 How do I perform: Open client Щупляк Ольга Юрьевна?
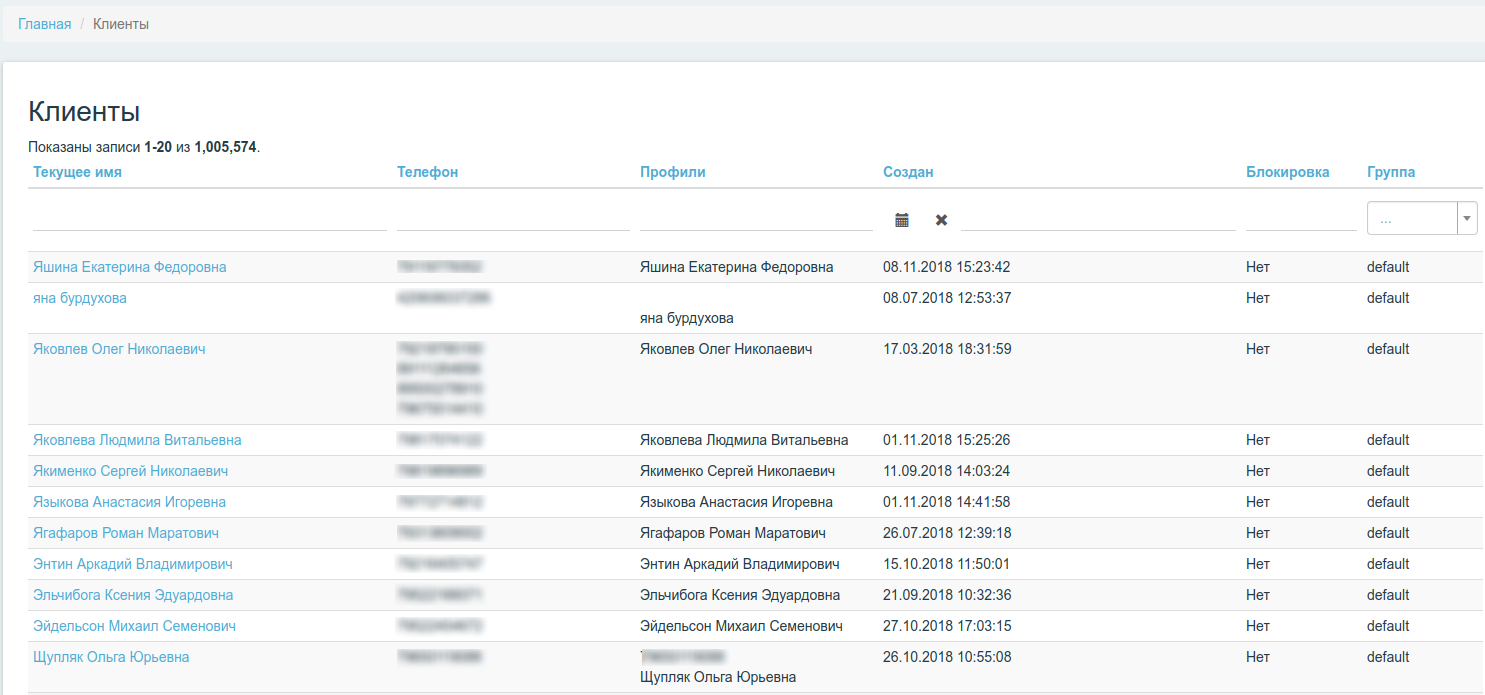[x=111, y=657]
